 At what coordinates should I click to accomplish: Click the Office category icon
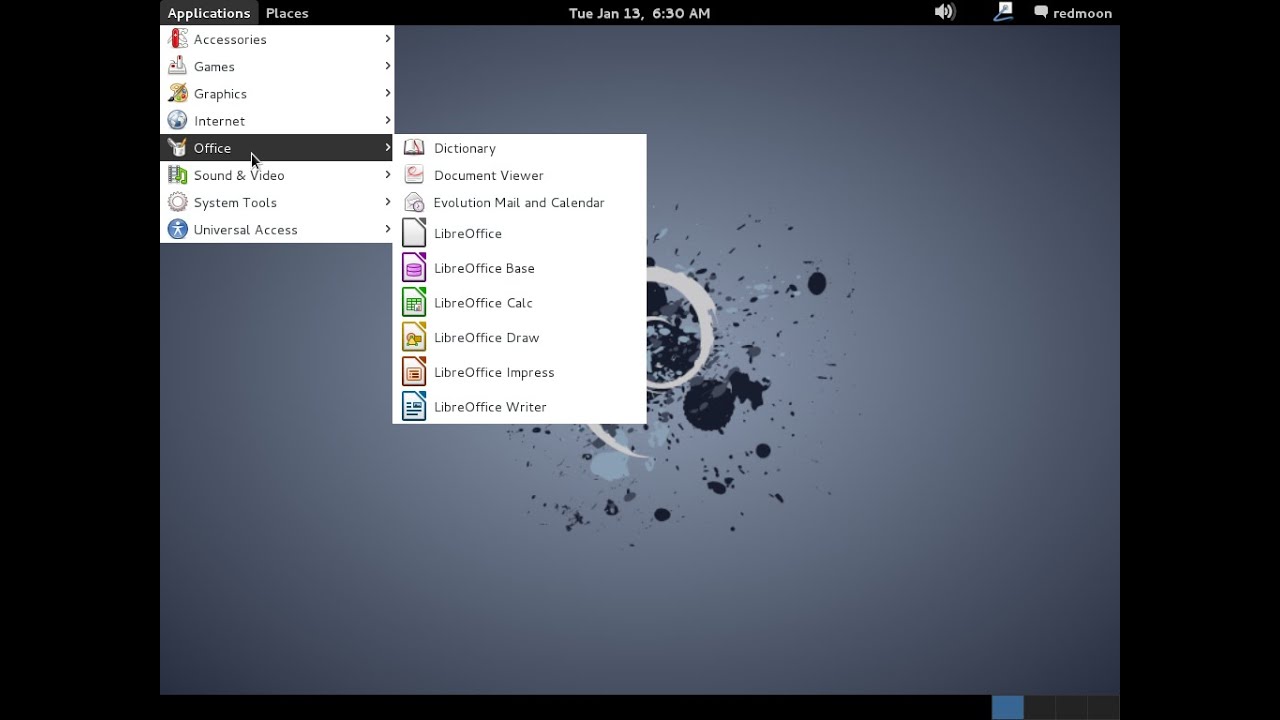tap(178, 147)
